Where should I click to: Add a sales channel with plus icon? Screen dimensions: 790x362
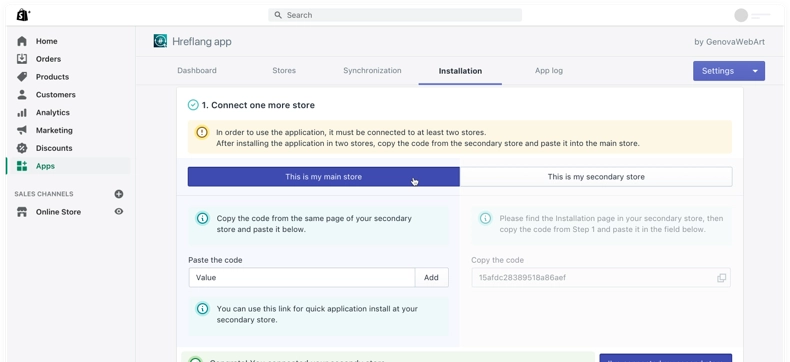pos(119,194)
